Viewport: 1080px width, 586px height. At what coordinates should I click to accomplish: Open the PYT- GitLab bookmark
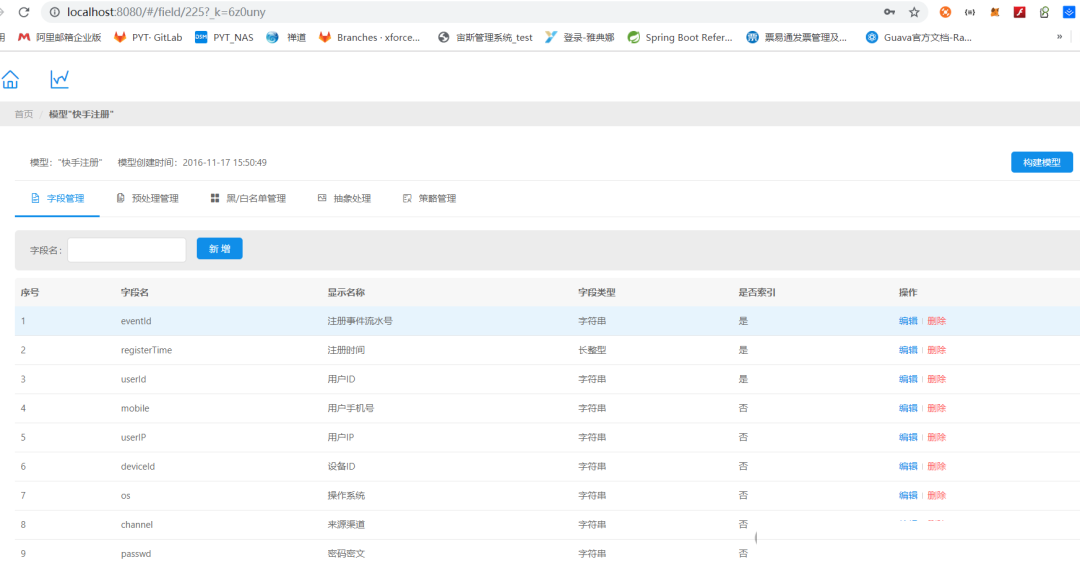click(148, 37)
